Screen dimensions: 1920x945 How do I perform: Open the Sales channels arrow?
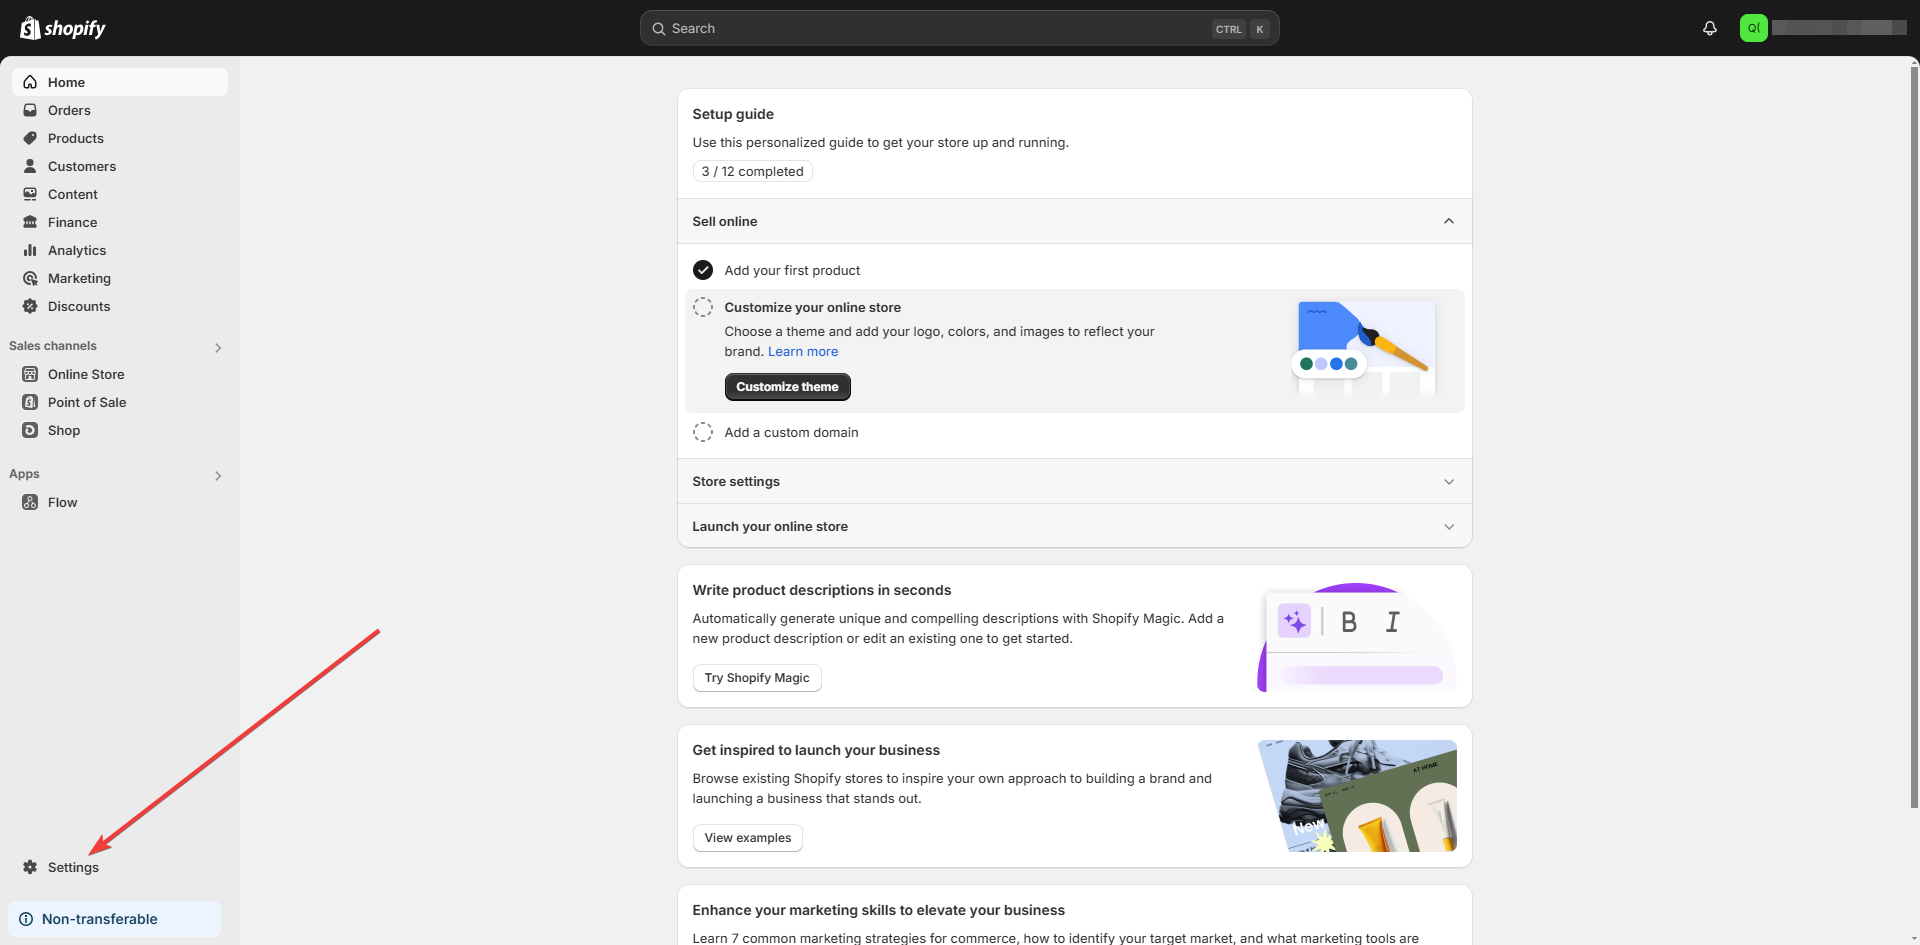(218, 347)
